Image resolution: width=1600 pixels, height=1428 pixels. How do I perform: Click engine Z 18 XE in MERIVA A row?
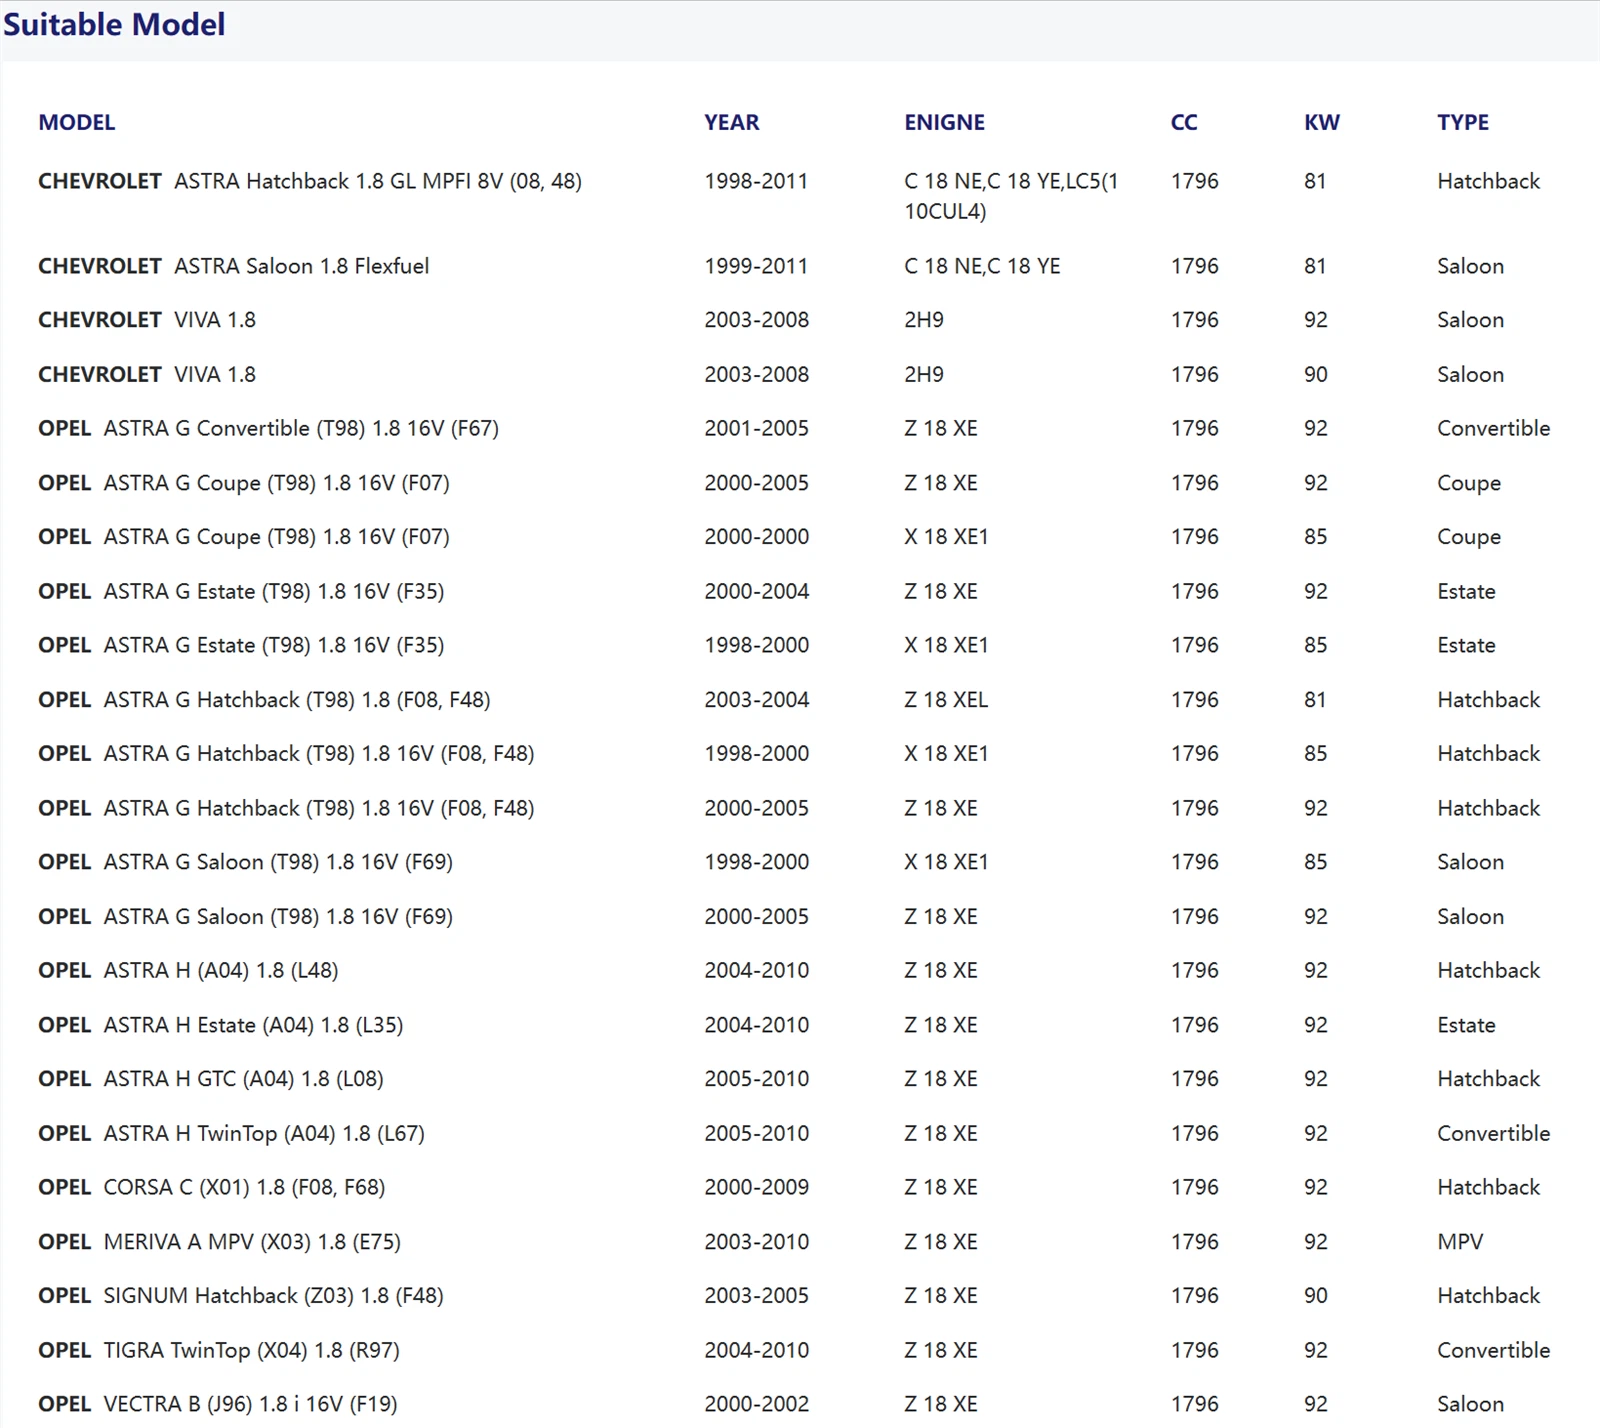pyautogui.click(x=941, y=1241)
